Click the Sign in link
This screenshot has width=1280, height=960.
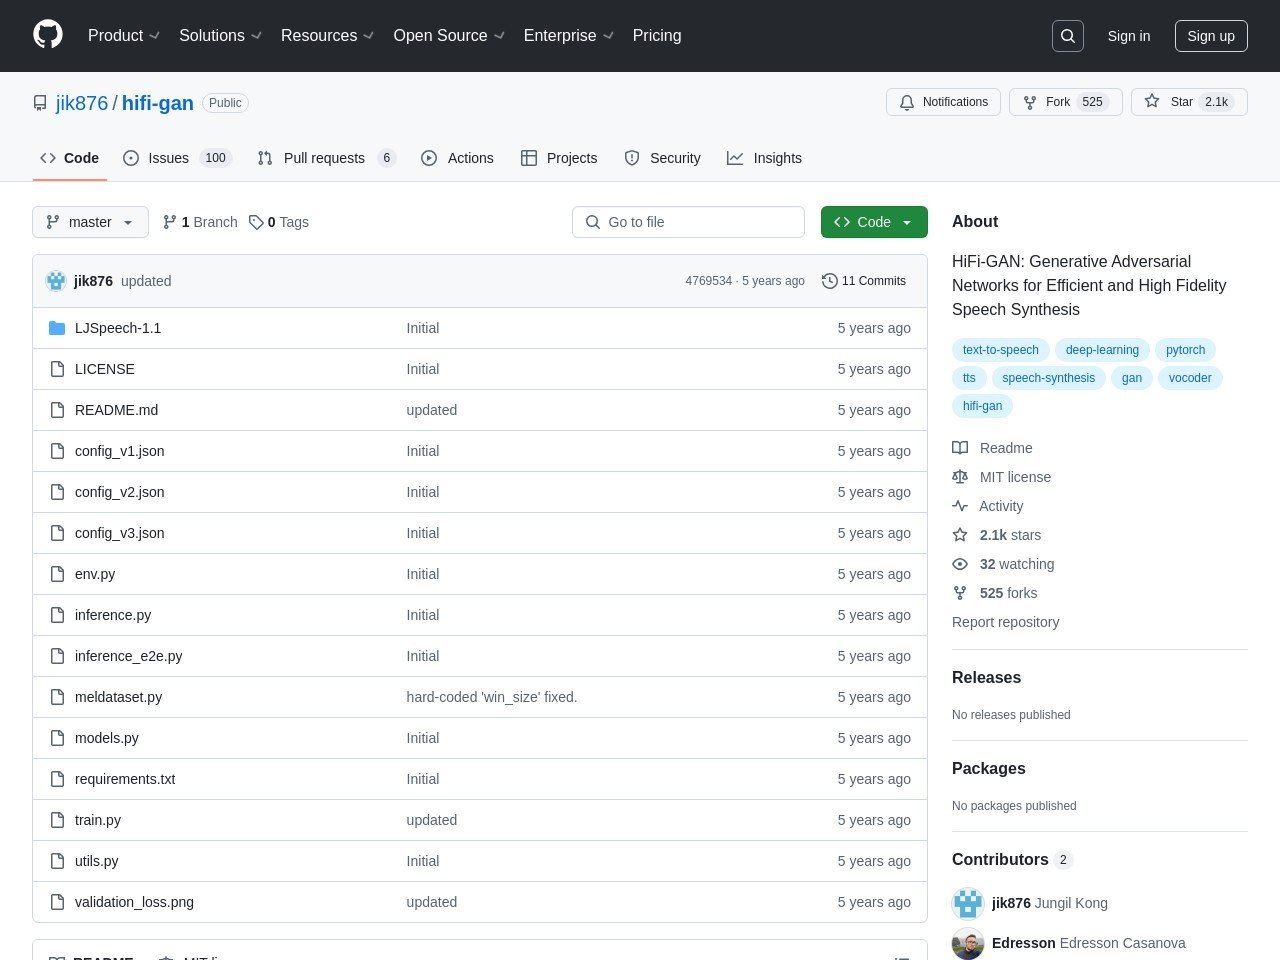pyautogui.click(x=1129, y=36)
